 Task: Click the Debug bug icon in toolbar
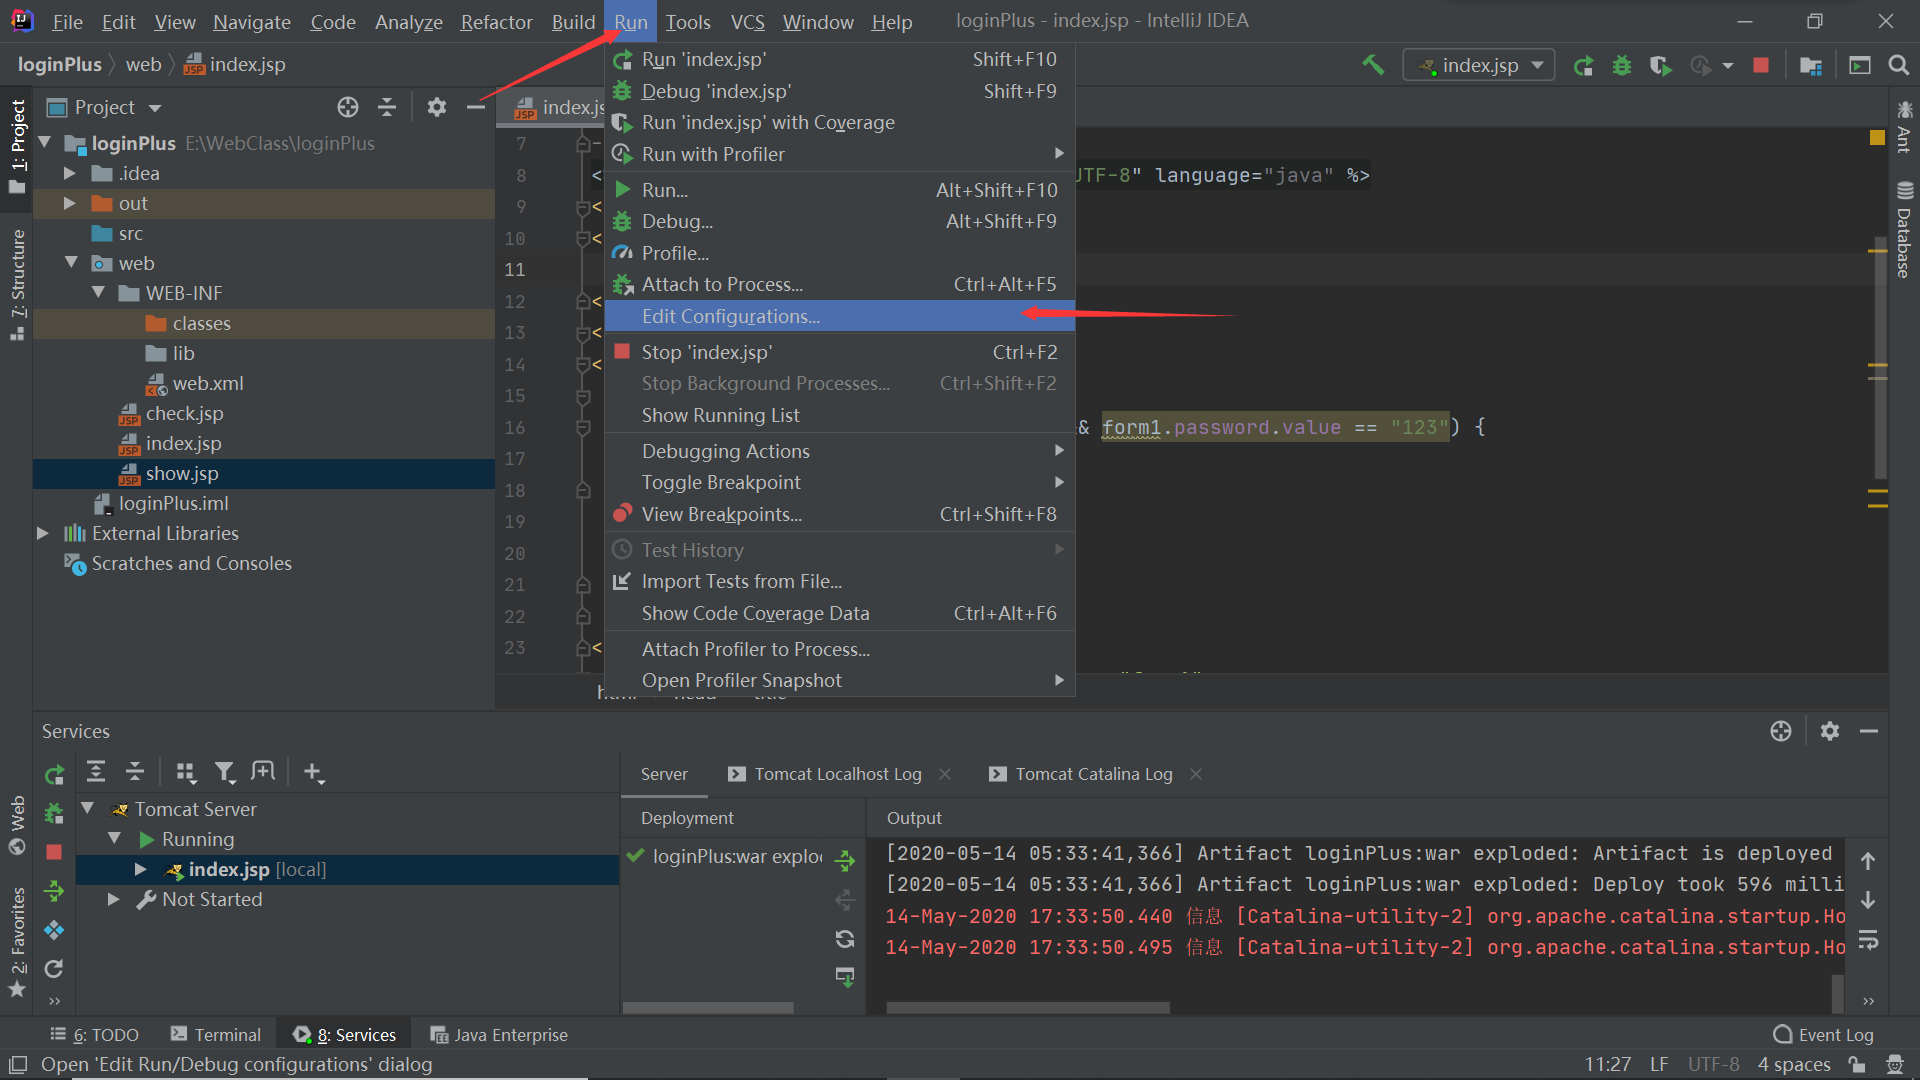1622,65
